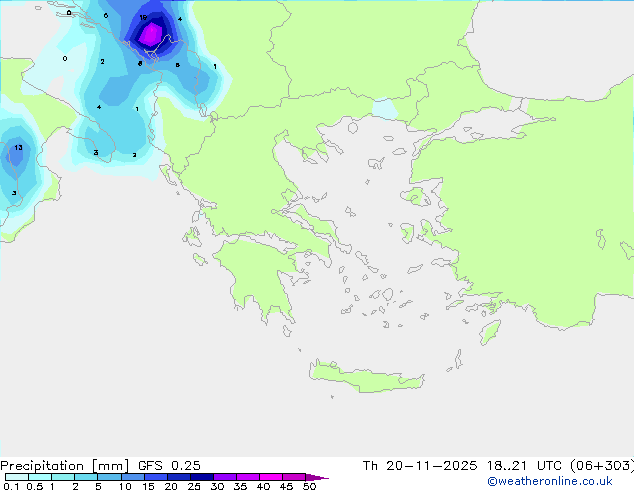Screen dimensions: 634x490
Task: Click the legend swatch between 40 and 45
Action: (x=271, y=477)
